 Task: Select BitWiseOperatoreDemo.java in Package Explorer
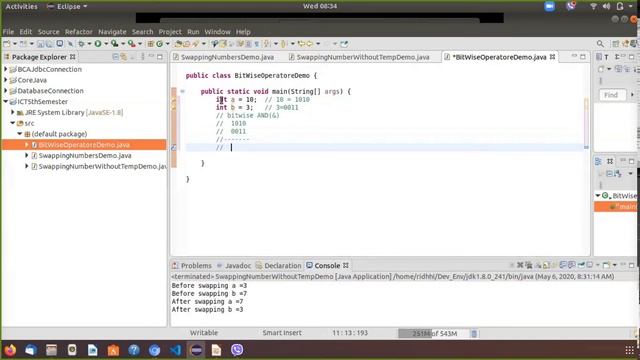pos(84,144)
